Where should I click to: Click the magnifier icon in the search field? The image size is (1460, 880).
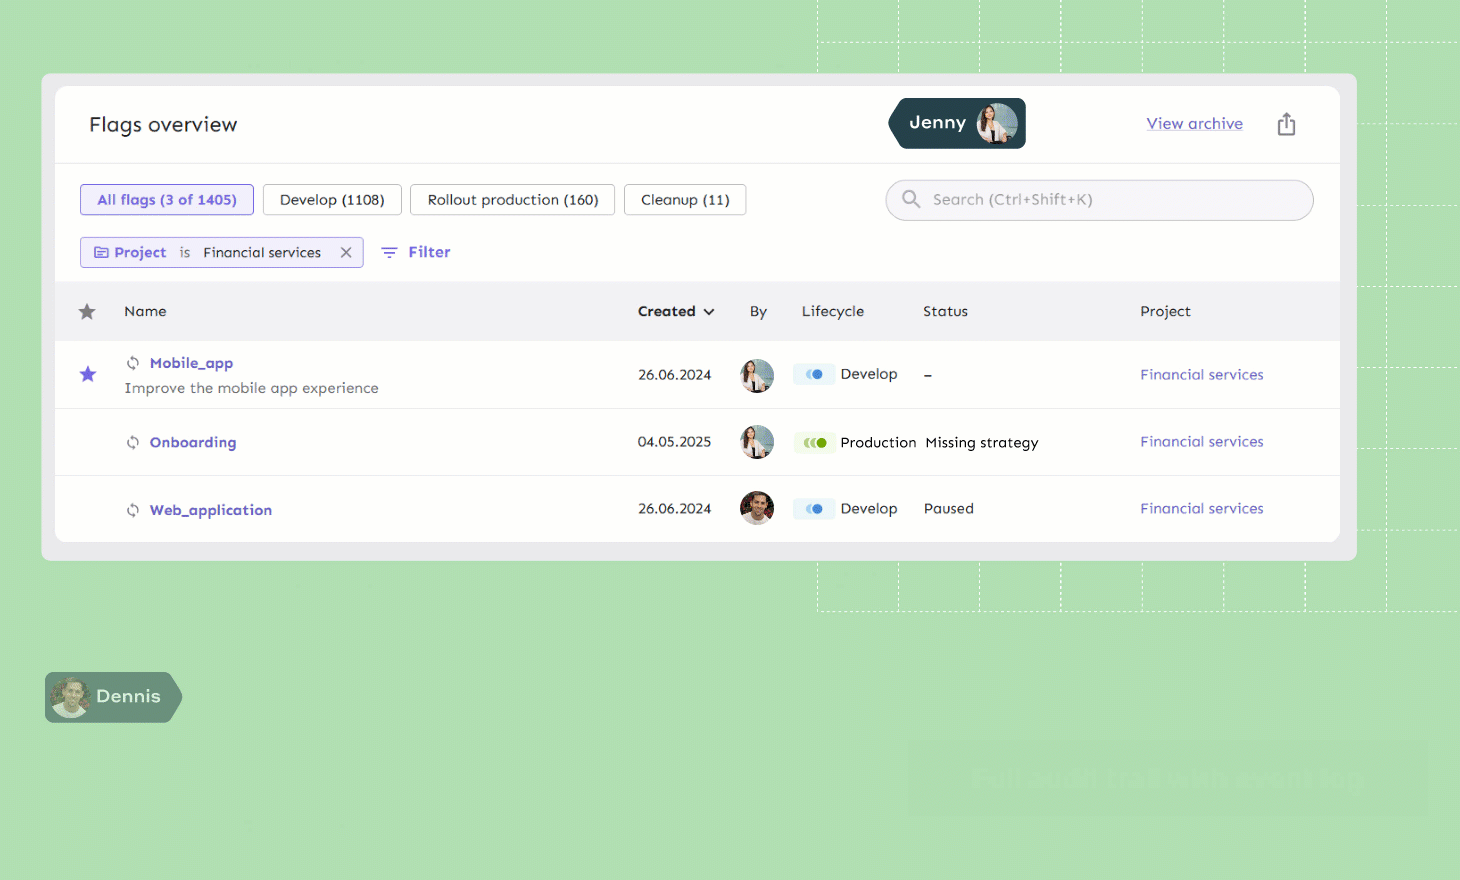[x=911, y=199]
